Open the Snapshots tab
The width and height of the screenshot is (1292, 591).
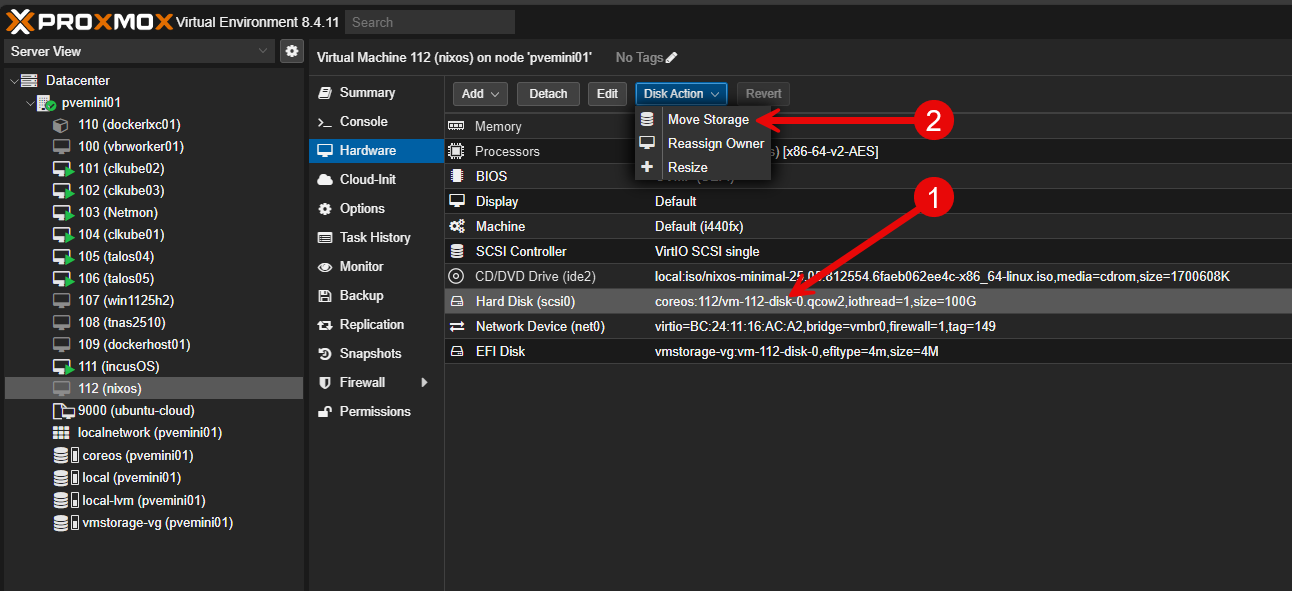click(x=376, y=353)
